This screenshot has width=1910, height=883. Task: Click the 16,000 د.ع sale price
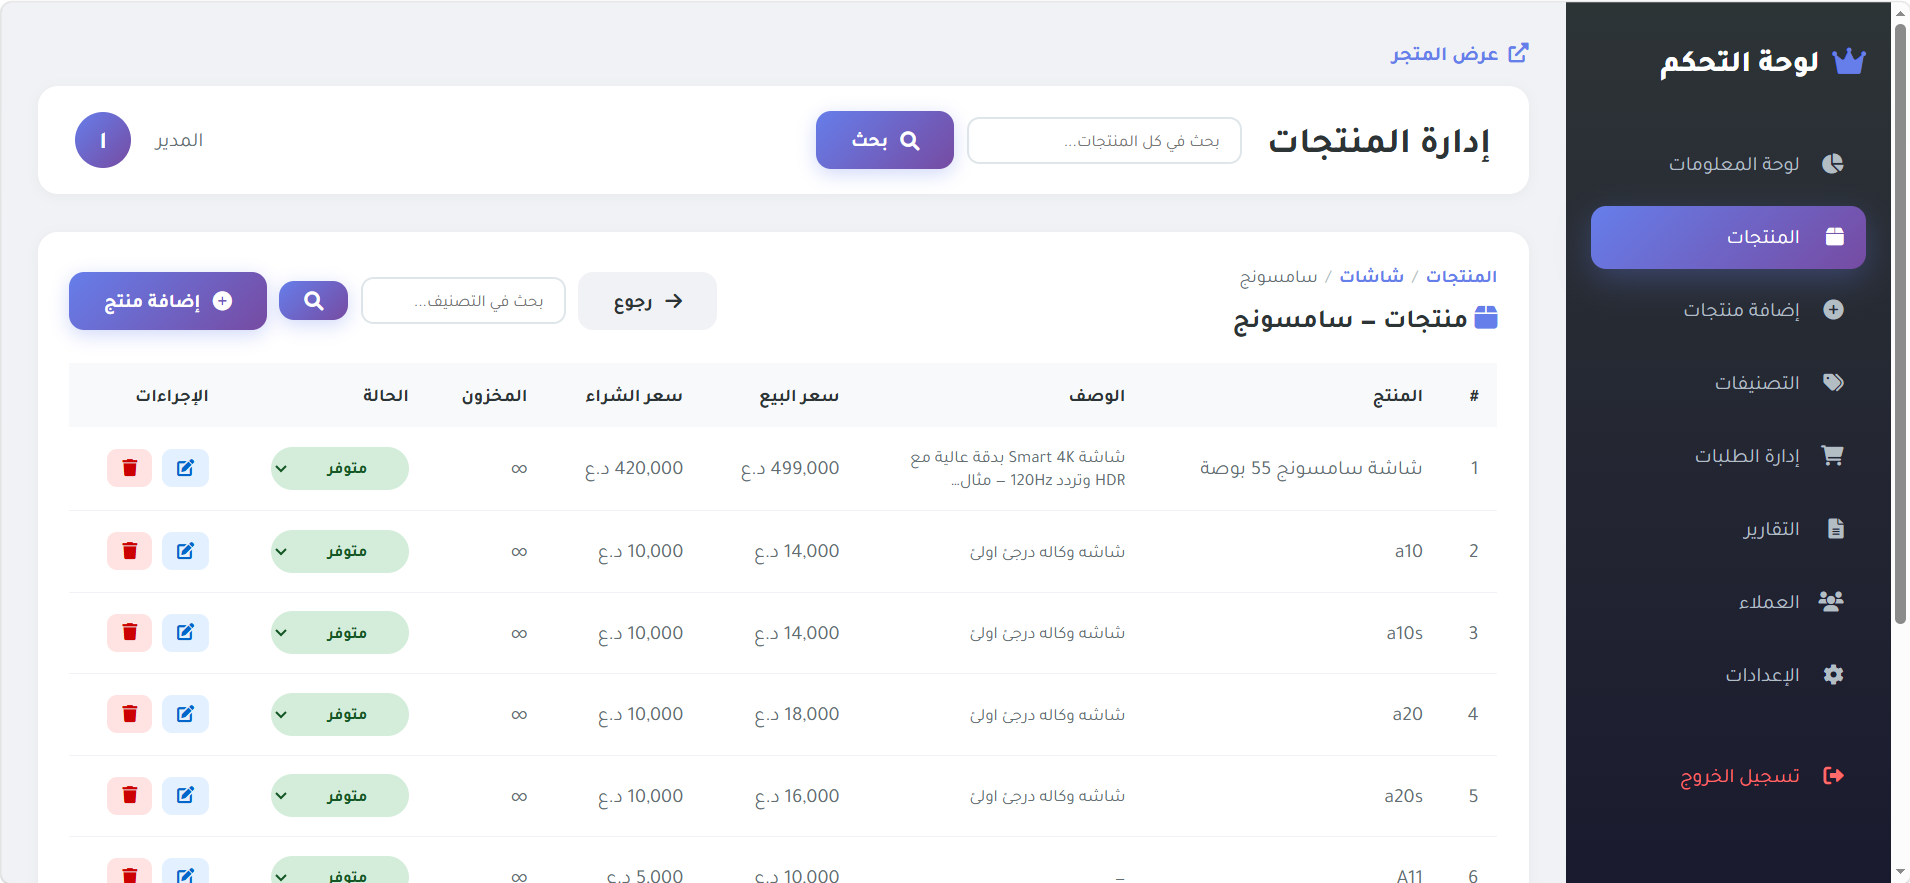click(x=797, y=796)
